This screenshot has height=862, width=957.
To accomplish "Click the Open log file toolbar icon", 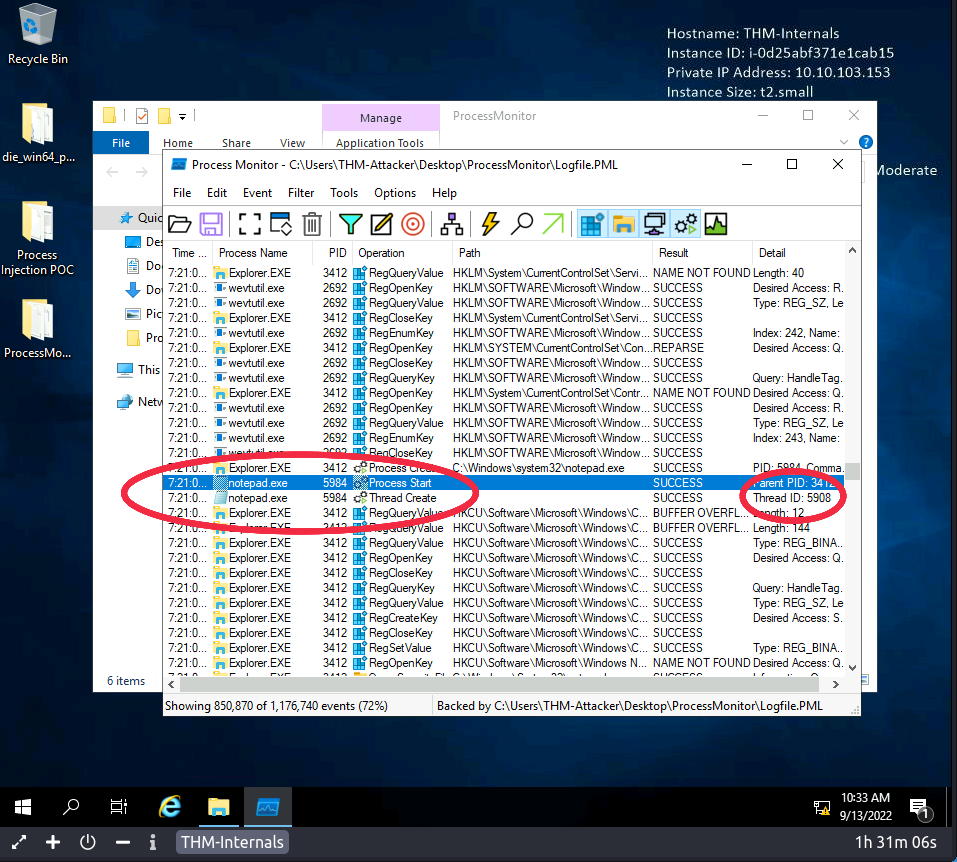I will pyautogui.click(x=179, y=224).
